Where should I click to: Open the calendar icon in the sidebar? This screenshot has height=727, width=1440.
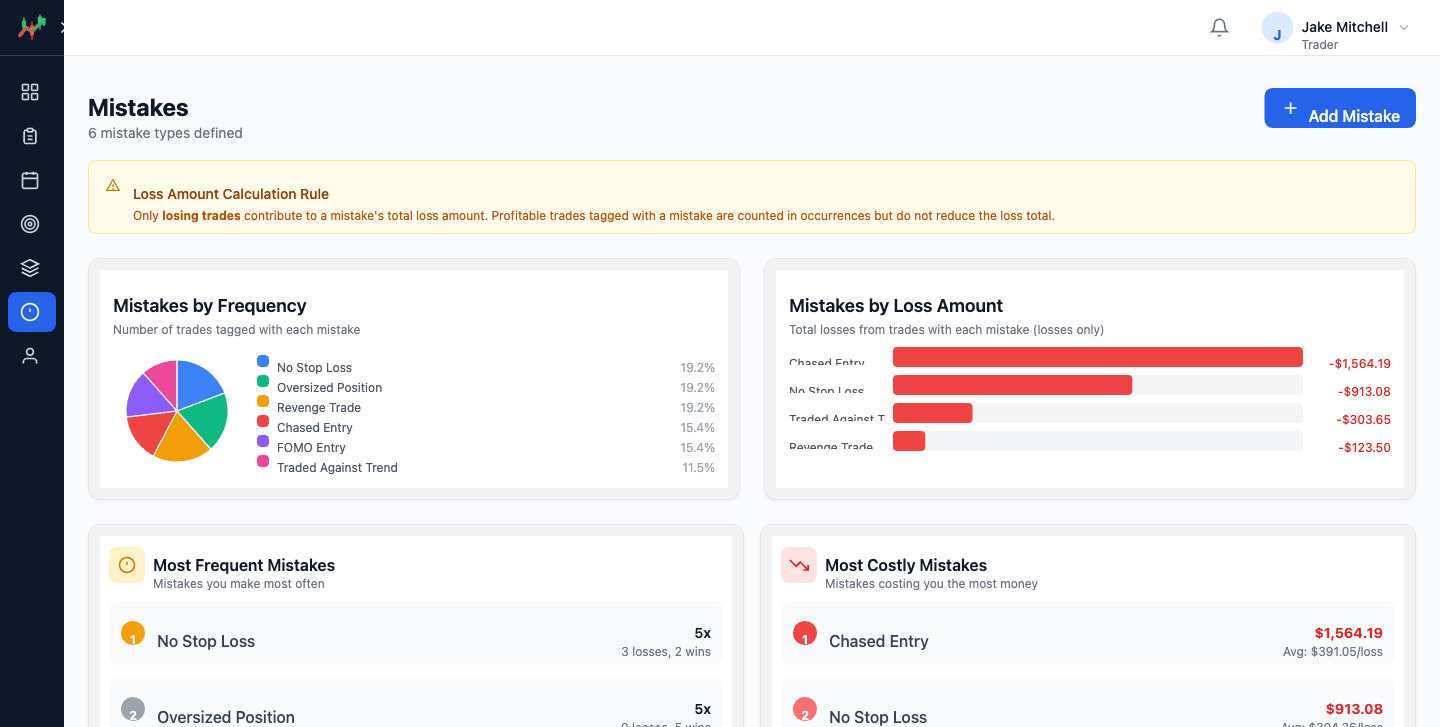pos(30,179)
